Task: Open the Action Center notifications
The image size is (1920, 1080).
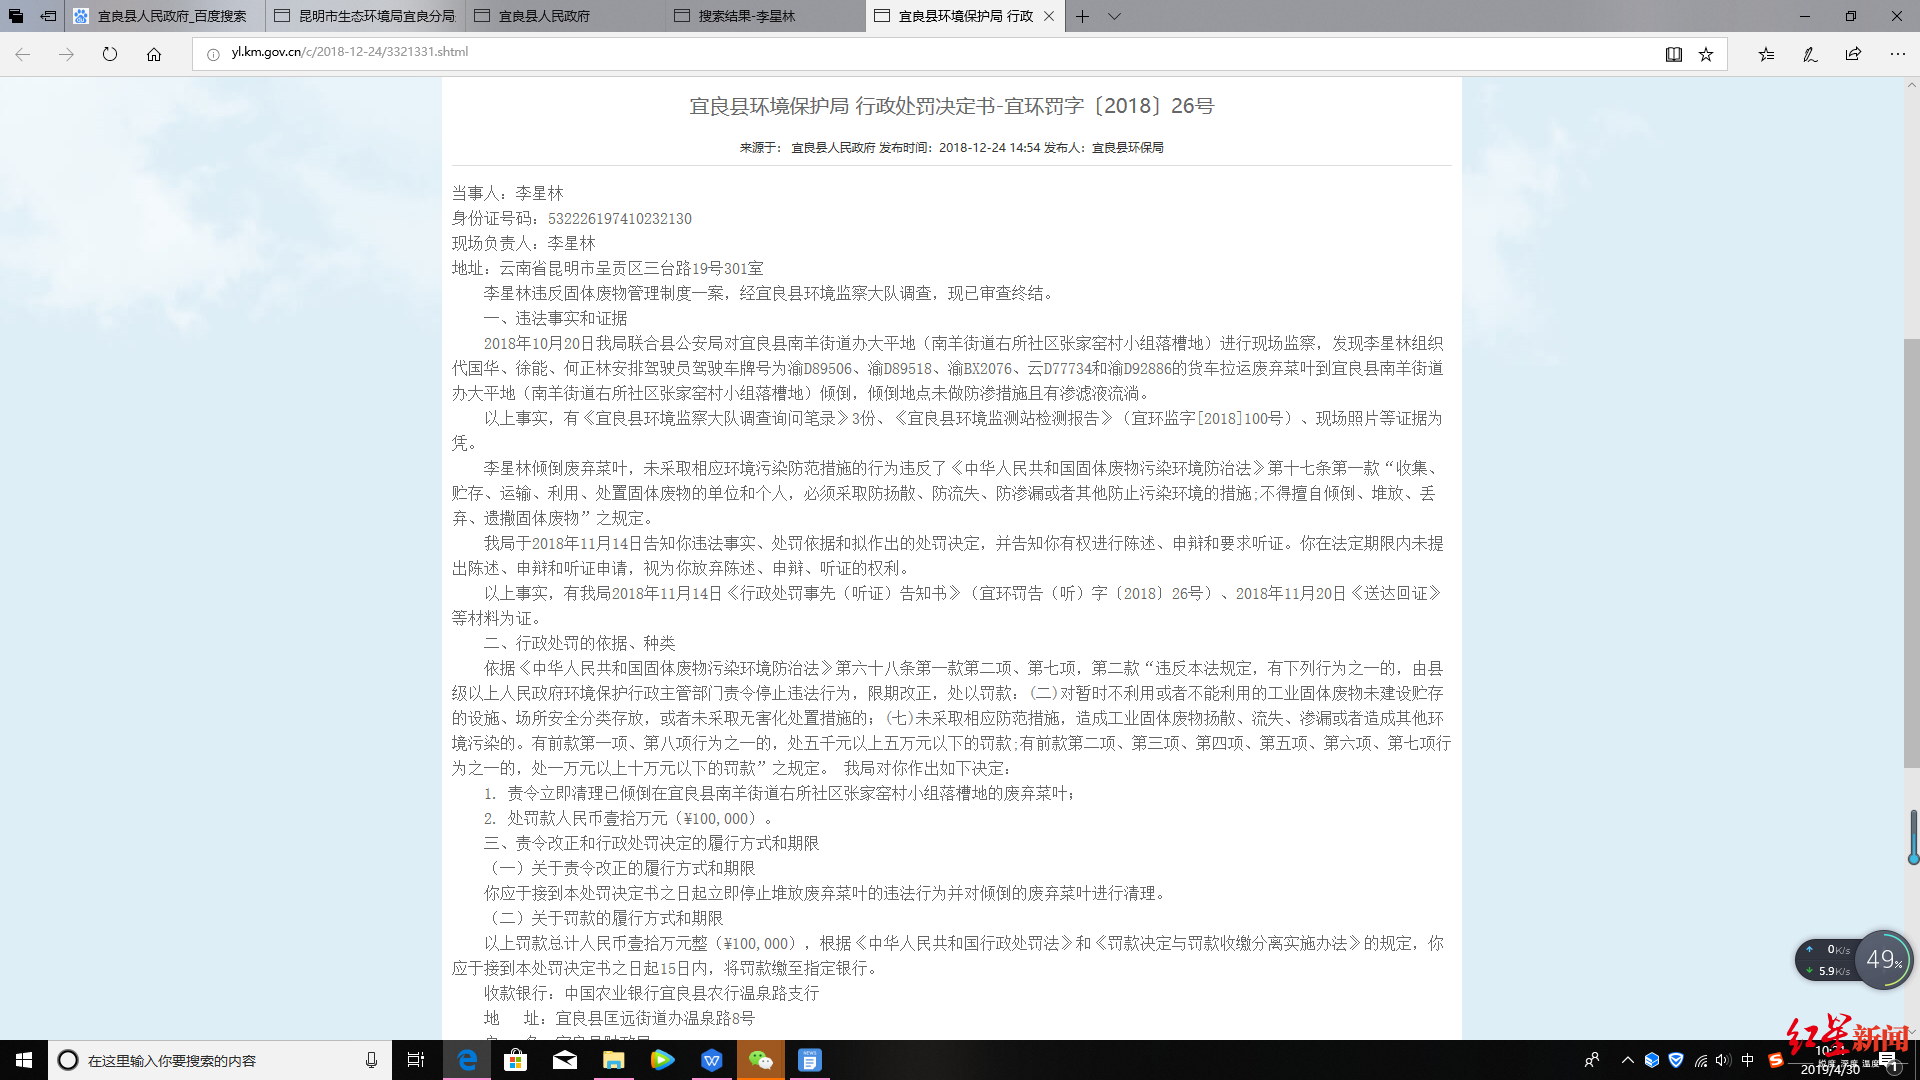Action: (1888, 1060)
